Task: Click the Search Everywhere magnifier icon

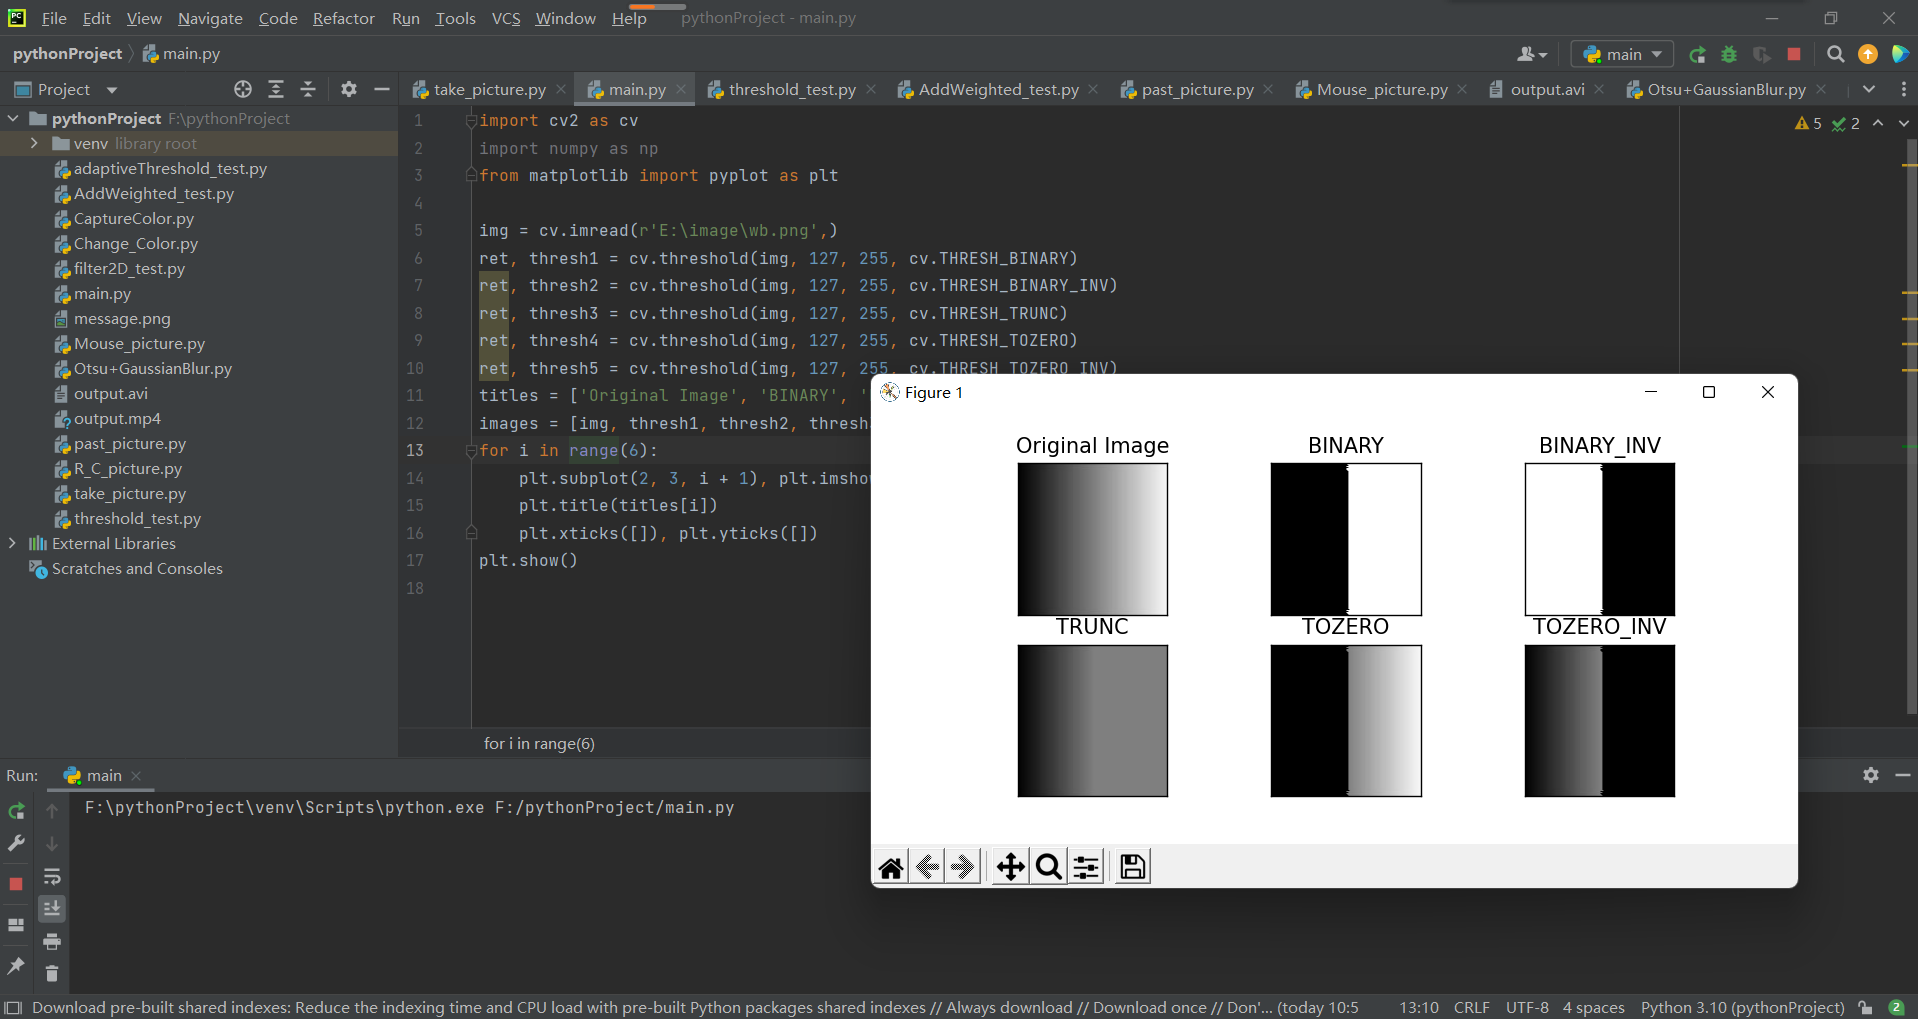Action: [x=1835, y=55]
